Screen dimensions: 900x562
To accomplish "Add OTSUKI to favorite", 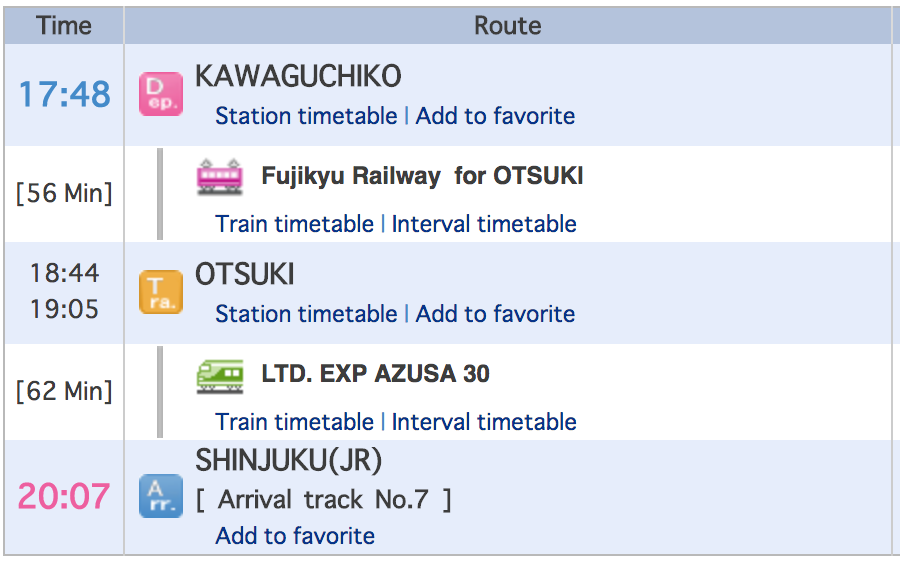I will click(495, 314).
